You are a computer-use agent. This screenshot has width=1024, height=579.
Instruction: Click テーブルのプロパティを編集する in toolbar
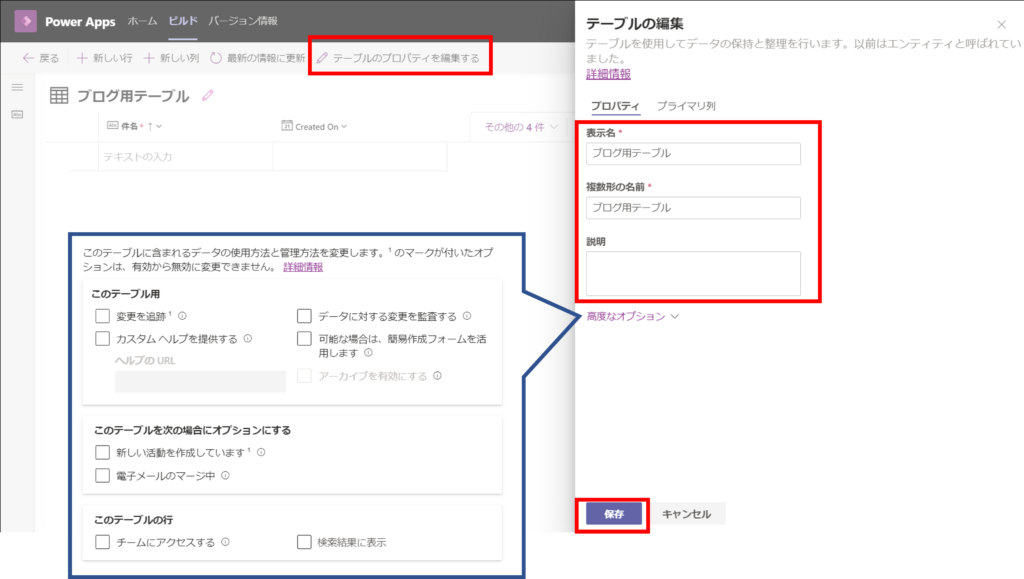(x=398, y=58)
